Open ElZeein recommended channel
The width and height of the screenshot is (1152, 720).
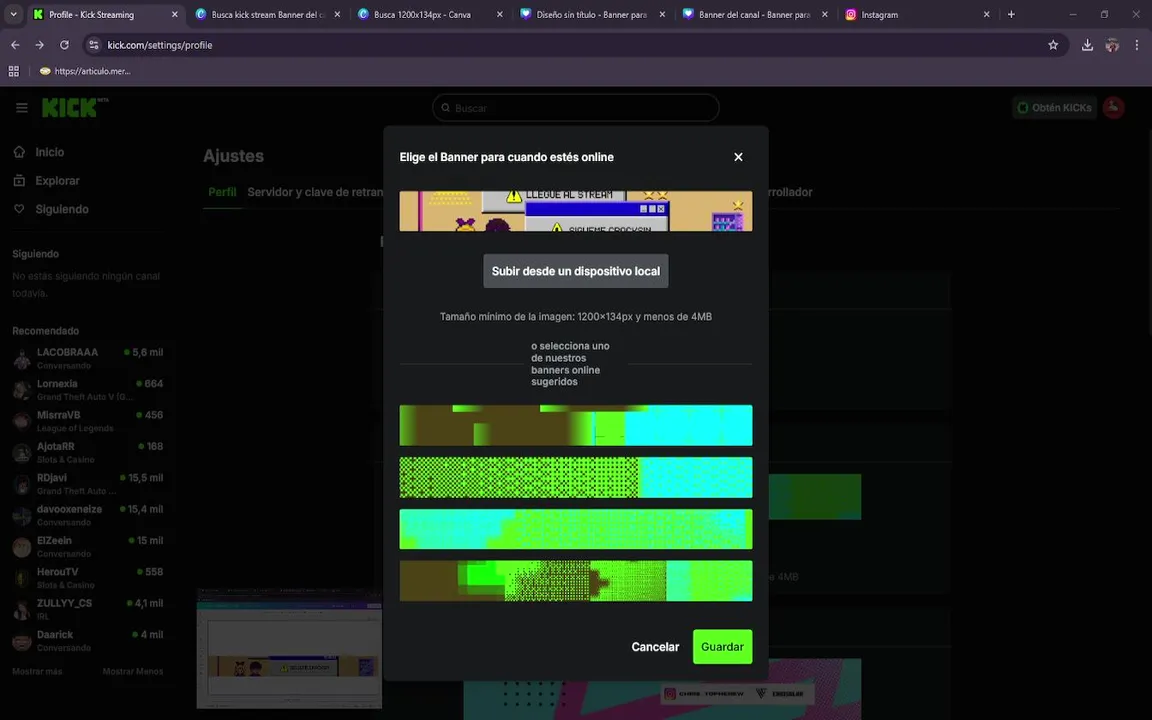tap(88, 547)
